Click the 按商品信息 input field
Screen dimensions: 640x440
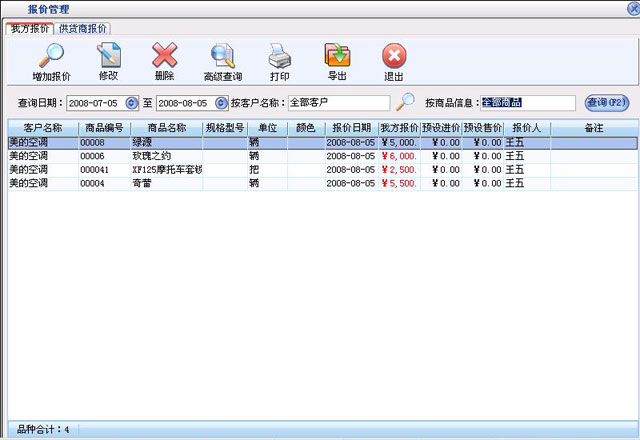(x=527, y=103)
